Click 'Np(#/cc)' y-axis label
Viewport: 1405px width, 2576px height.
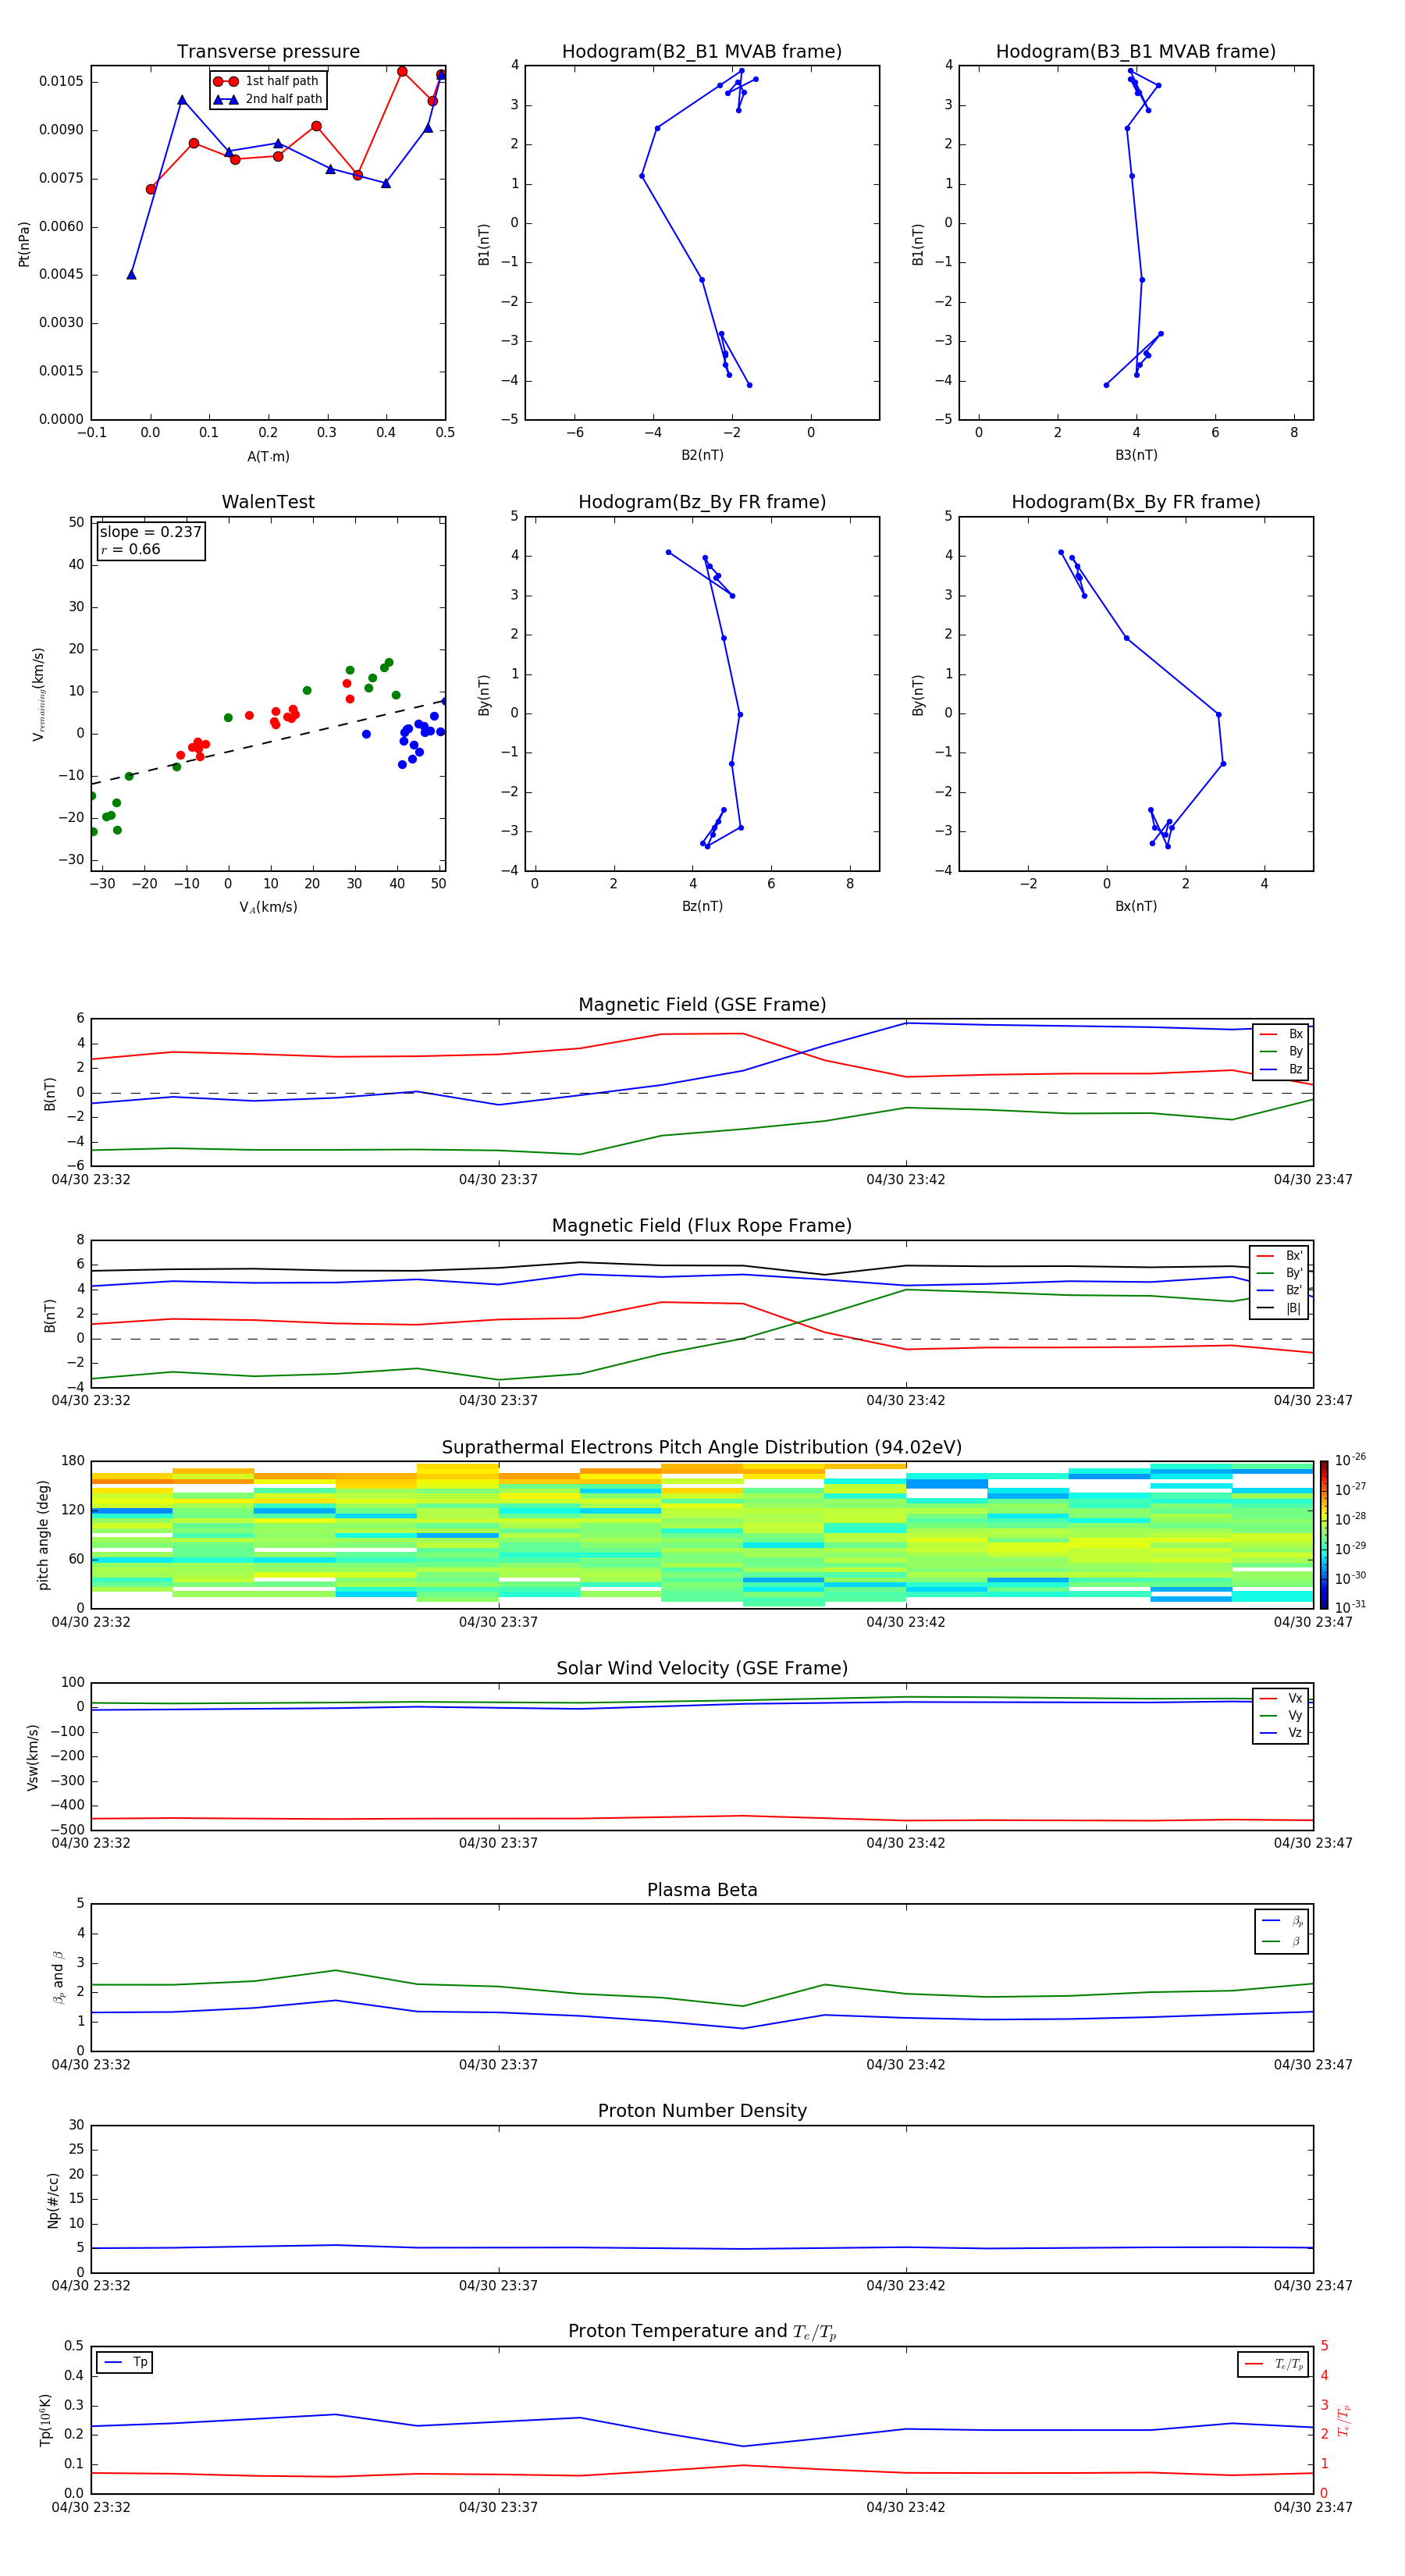click(53, 2199)
